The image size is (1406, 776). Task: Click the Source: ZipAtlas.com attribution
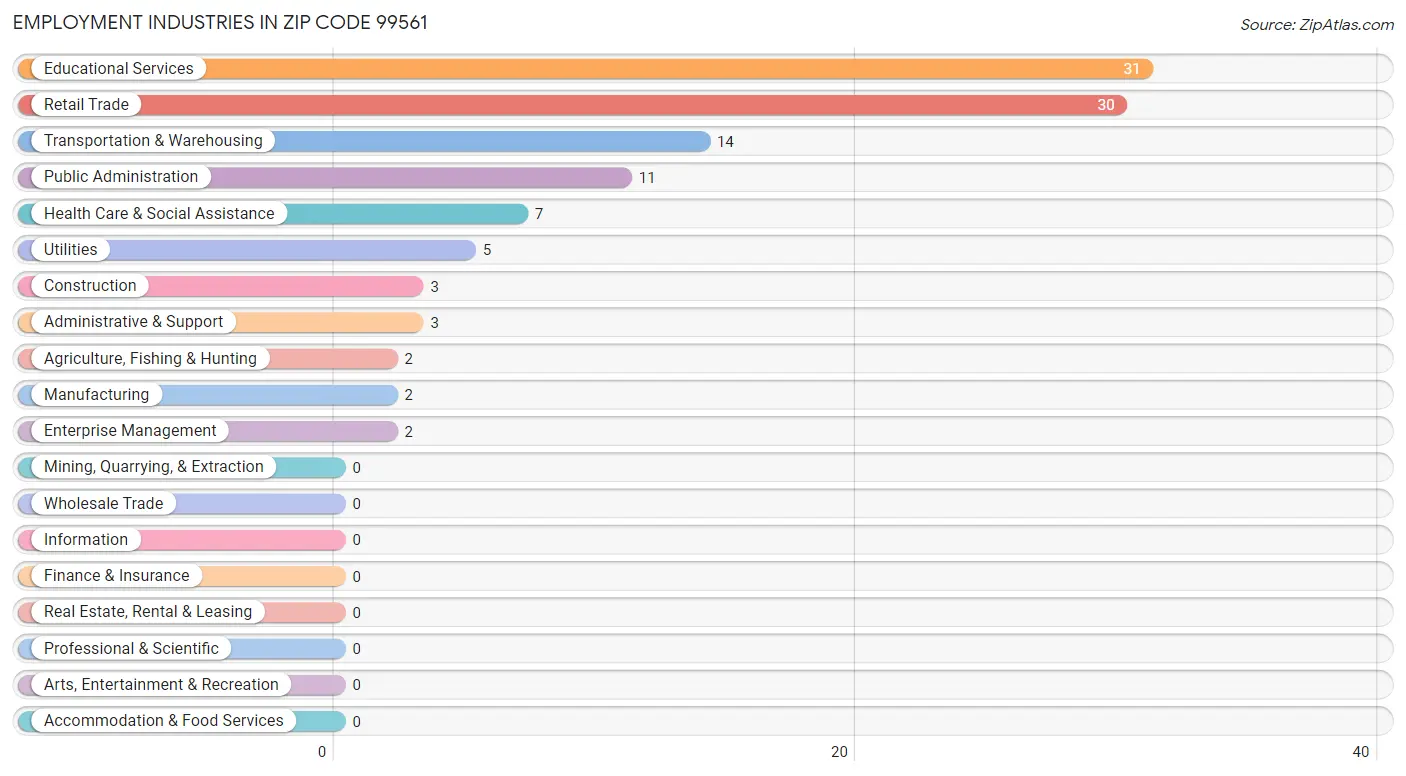(1317, 25)
